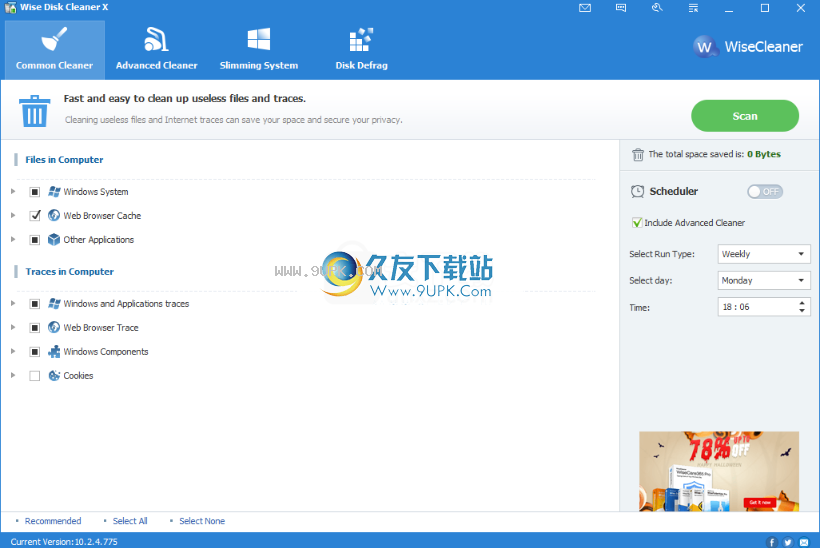Open the menu list icon in title bar

693,8
